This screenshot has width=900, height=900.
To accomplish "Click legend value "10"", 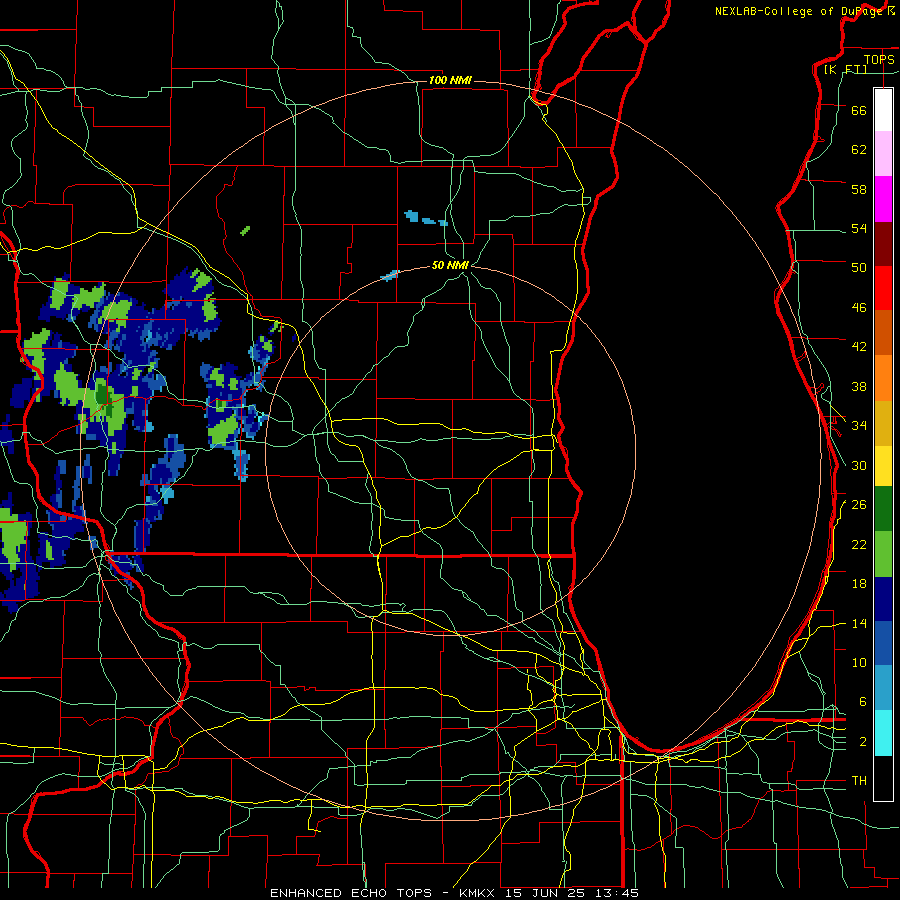I will [x=859, y=663].
